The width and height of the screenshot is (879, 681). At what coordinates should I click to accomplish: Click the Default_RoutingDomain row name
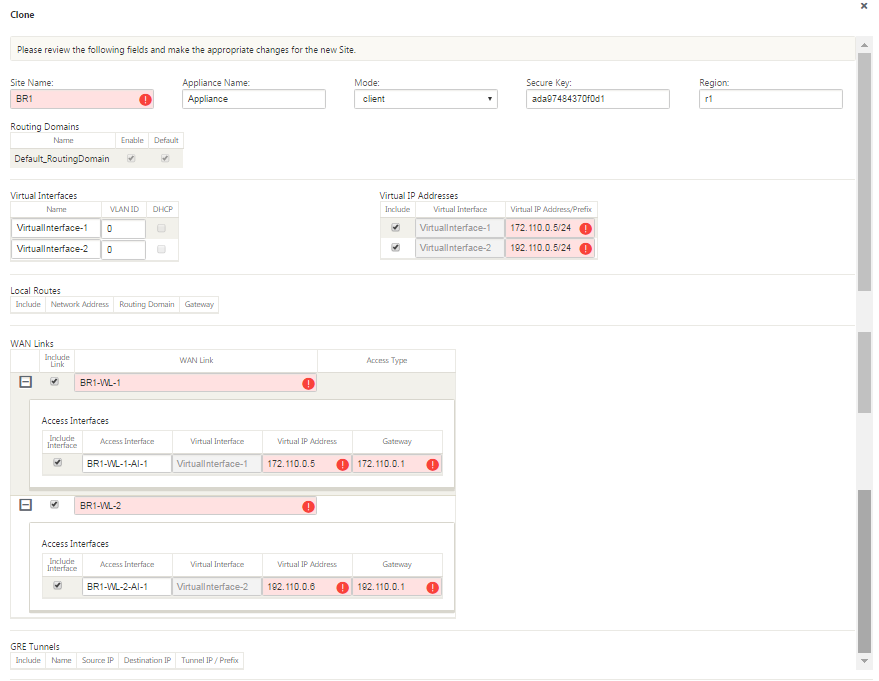(62, 159)
